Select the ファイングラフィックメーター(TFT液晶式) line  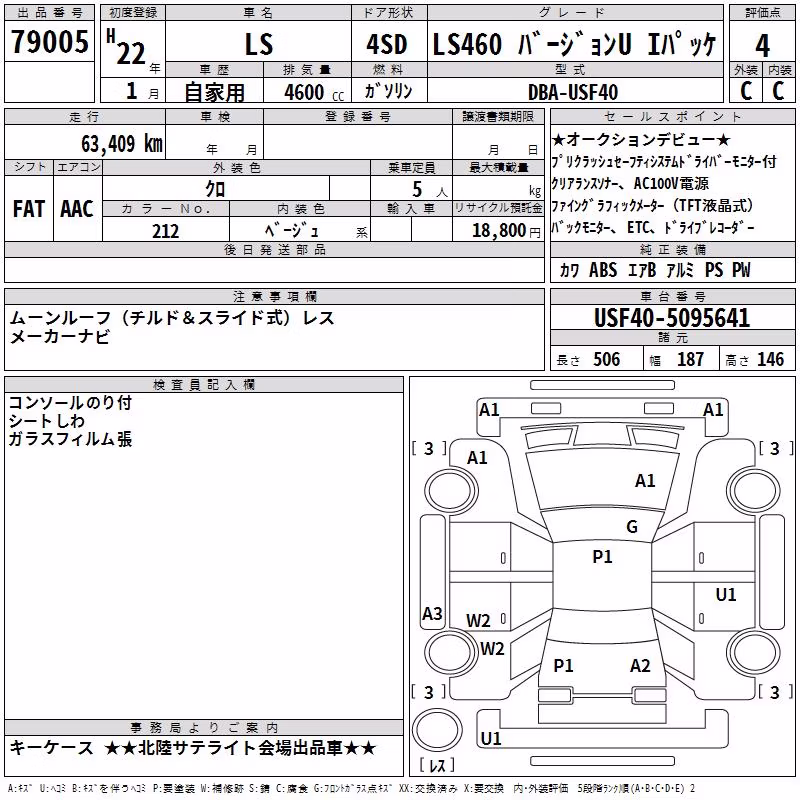coord(653,205)
